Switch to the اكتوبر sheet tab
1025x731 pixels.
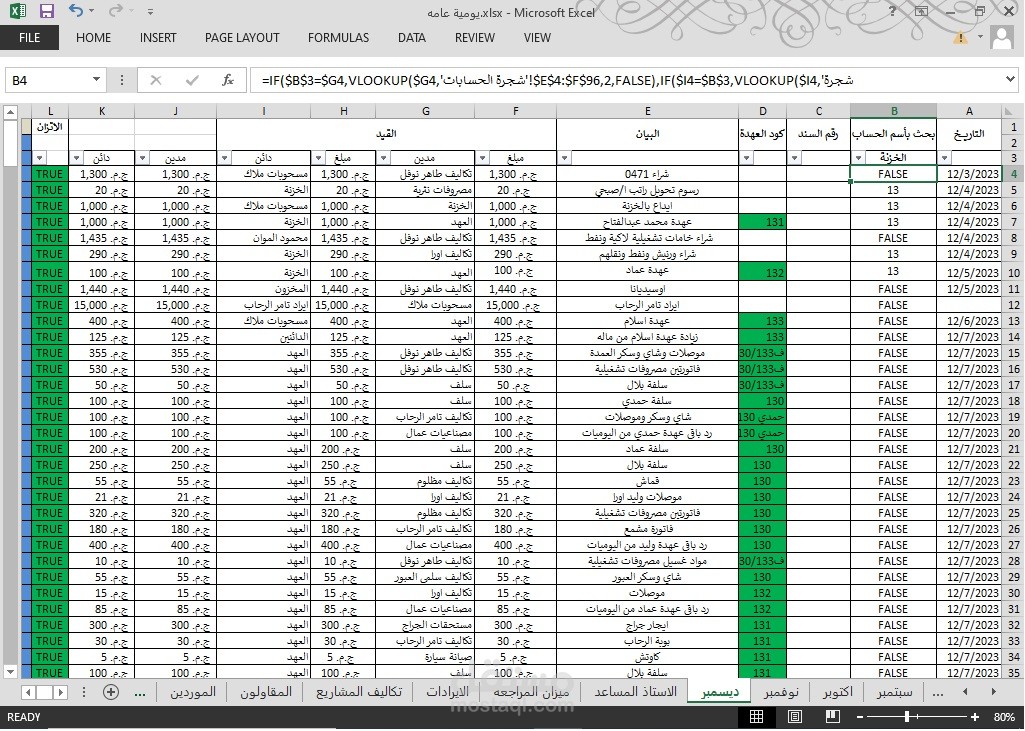tap(837, 692)
